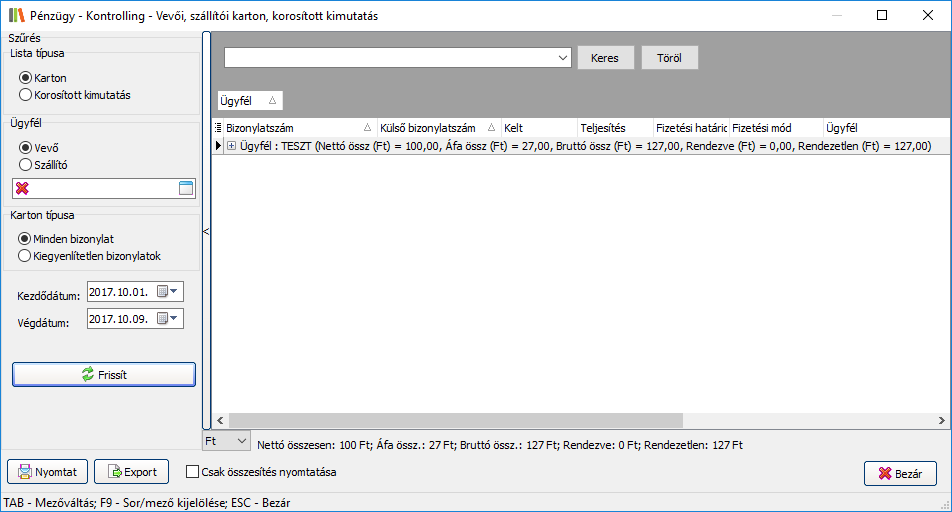Click the red X clear customer icon
952x512 pixels.
(x=22, y=188)
